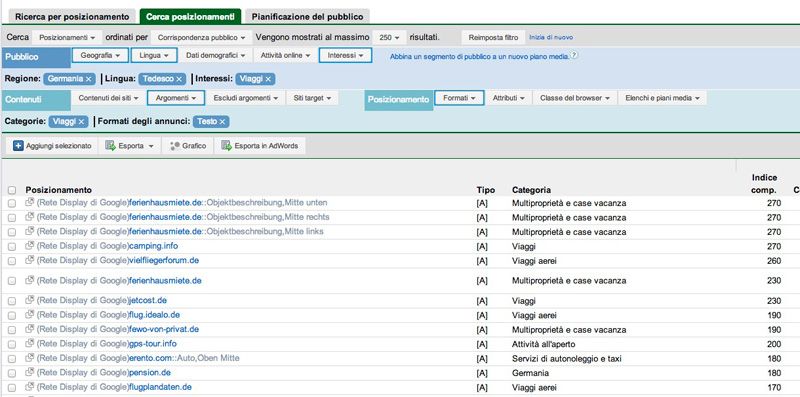Sort by Categoria column header
The image size is (800, 397).
(531, 190)
